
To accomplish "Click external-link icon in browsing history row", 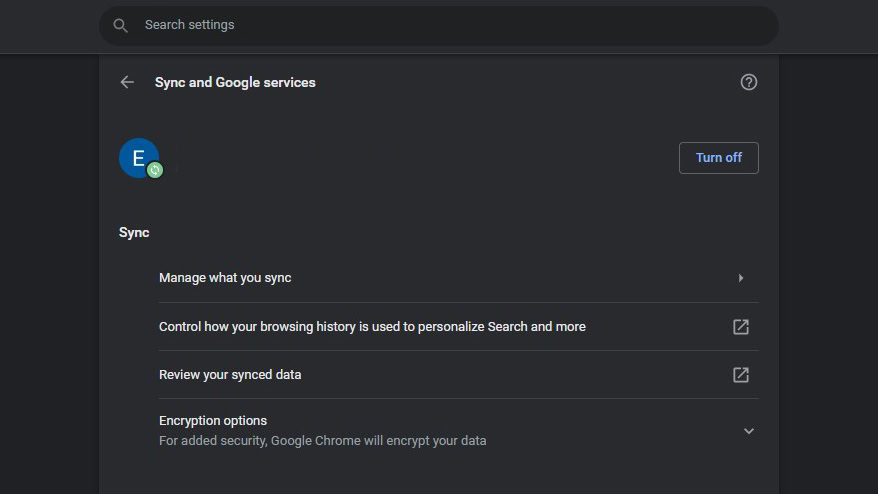I will (741, 327).
